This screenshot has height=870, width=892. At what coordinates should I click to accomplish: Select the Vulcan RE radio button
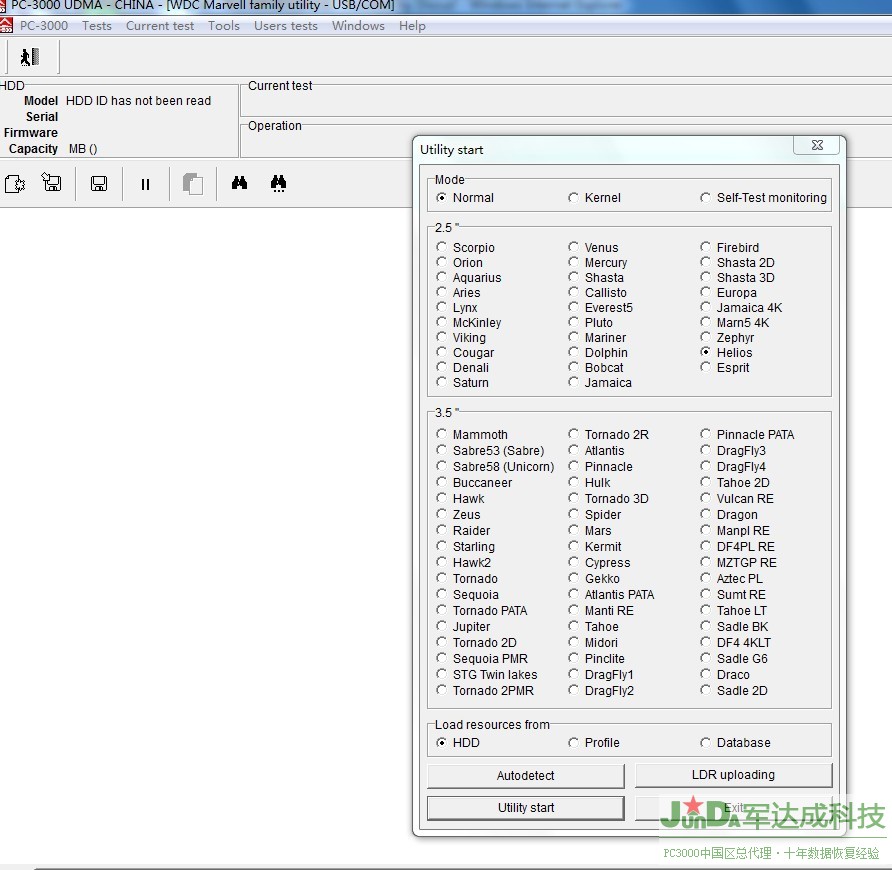click(705, 498)
